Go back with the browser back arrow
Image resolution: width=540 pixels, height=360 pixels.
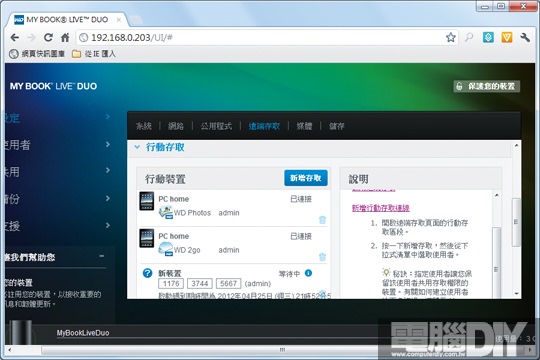[x=15, y=37]
